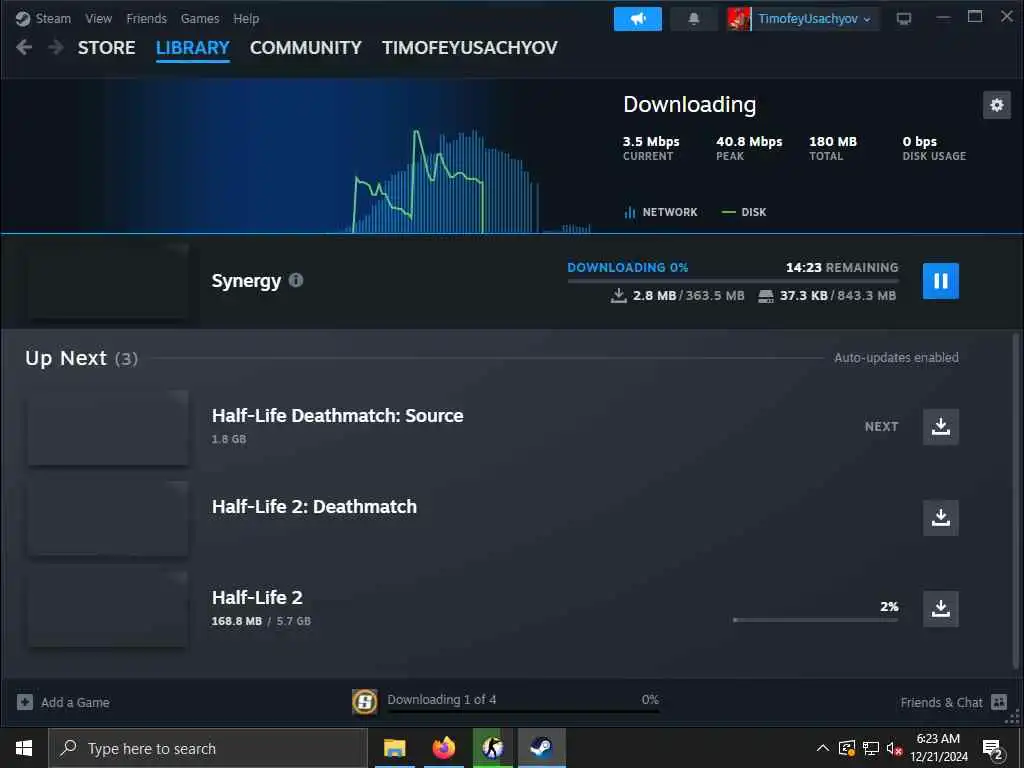The image size is (1024, 768).
Task: Click 14:23 REMAINING text
Action: pos(842,267)
